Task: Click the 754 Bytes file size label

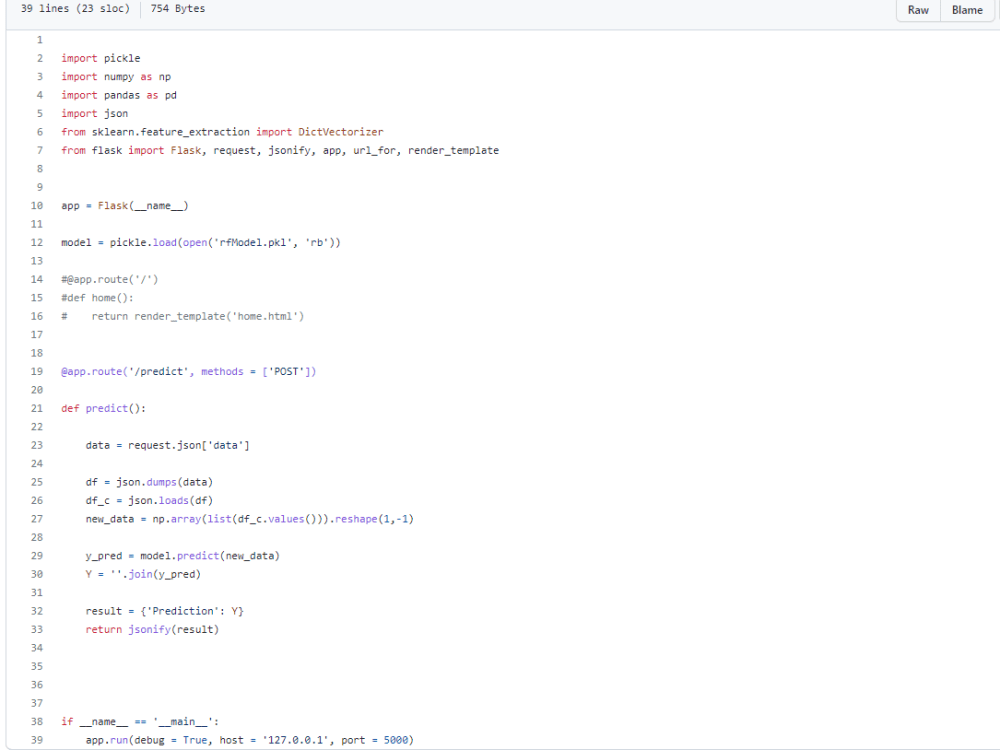Action: coord(176,8)
